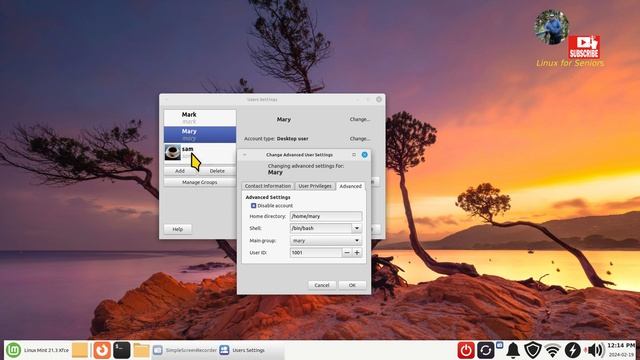
Task: Click the lightning bolt power manager icon
Action: (572, 350)
